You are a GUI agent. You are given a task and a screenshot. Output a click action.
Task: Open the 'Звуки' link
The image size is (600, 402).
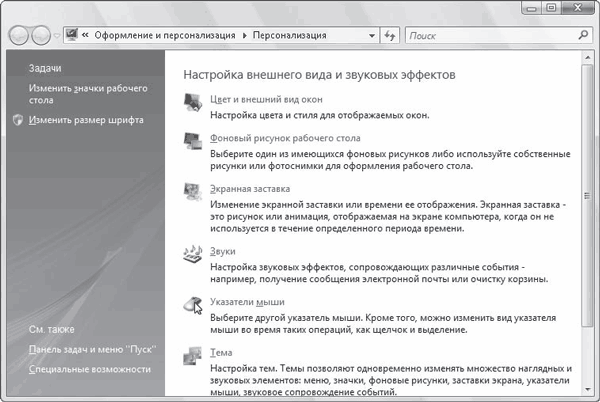[223, 251]
